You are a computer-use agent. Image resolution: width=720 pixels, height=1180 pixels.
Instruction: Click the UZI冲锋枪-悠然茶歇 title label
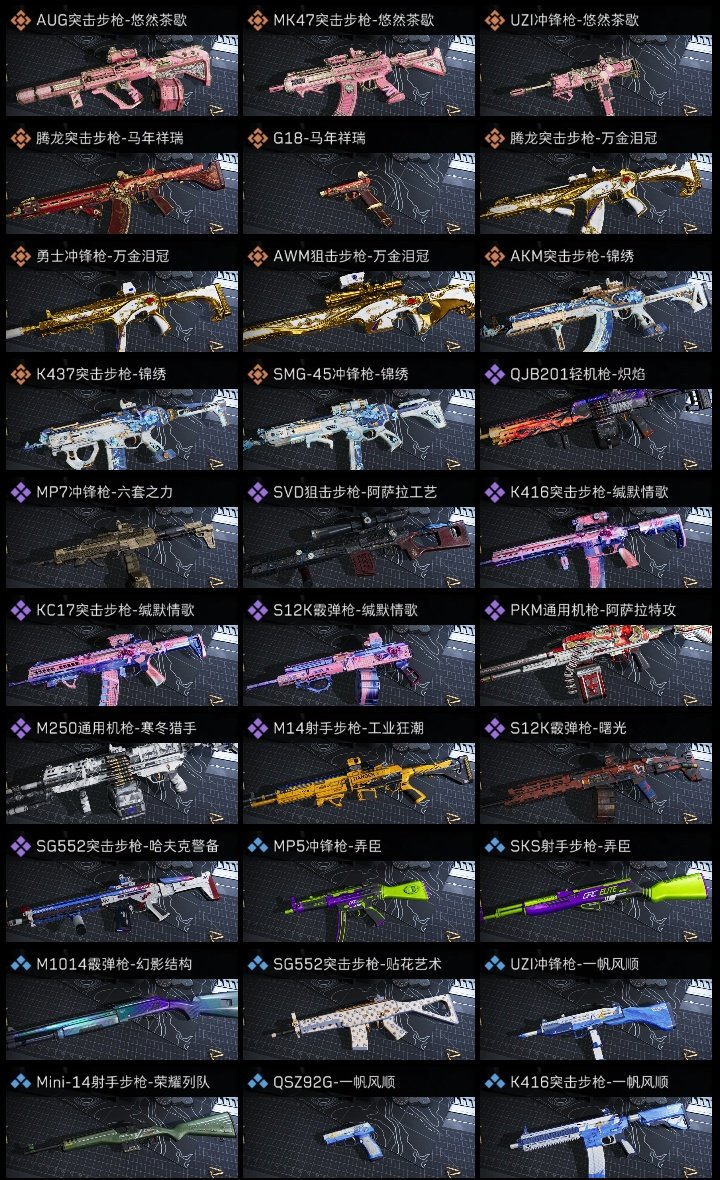574,20
